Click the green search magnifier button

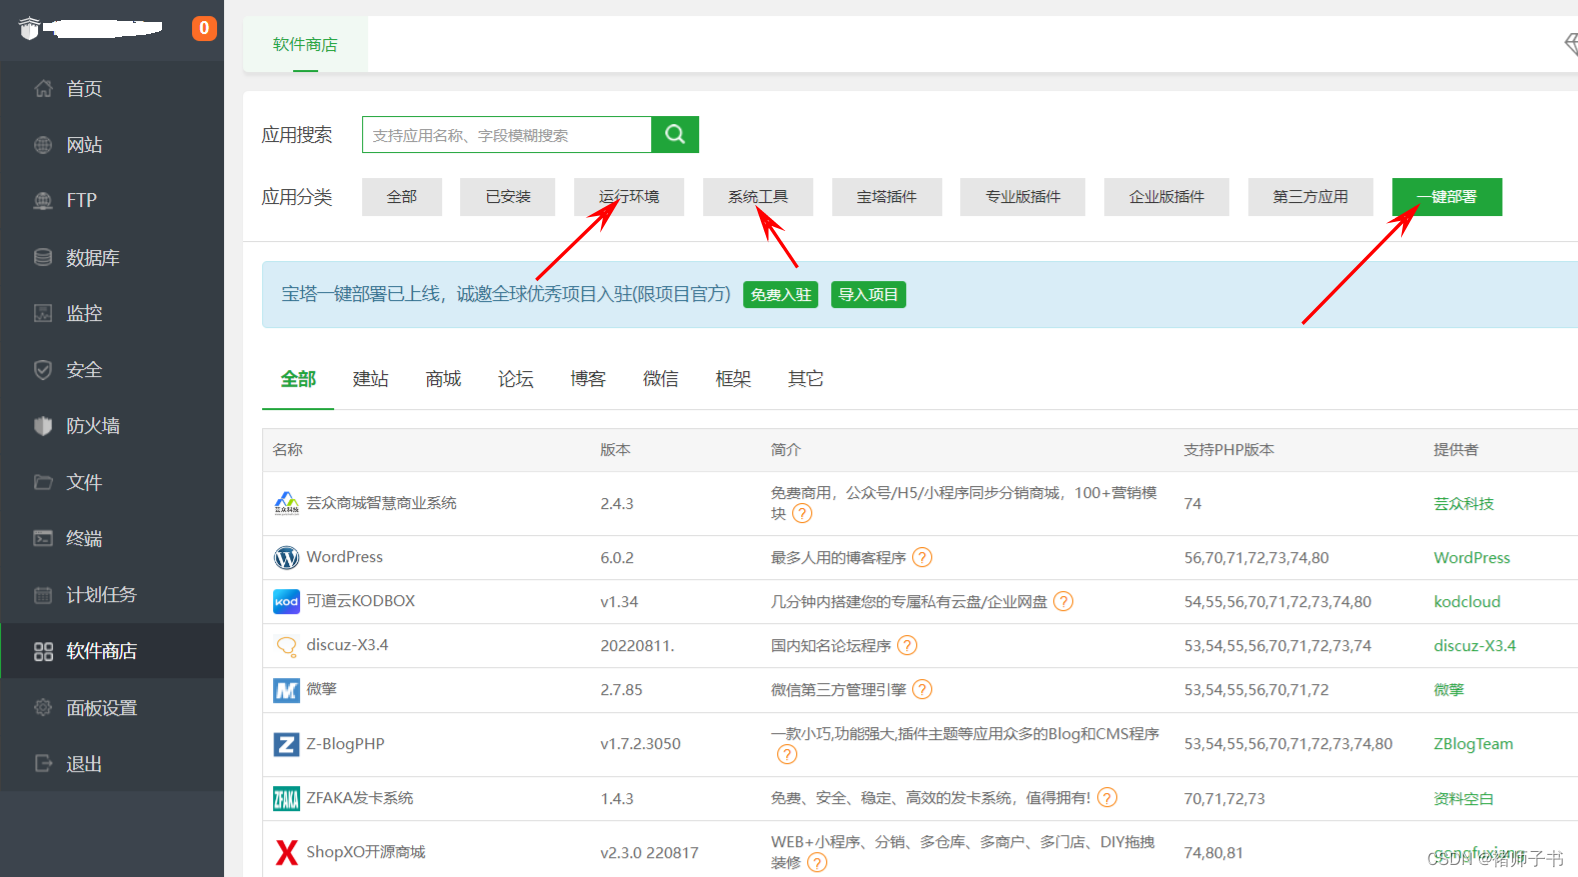pyautogui.click(x=675, y=134)
